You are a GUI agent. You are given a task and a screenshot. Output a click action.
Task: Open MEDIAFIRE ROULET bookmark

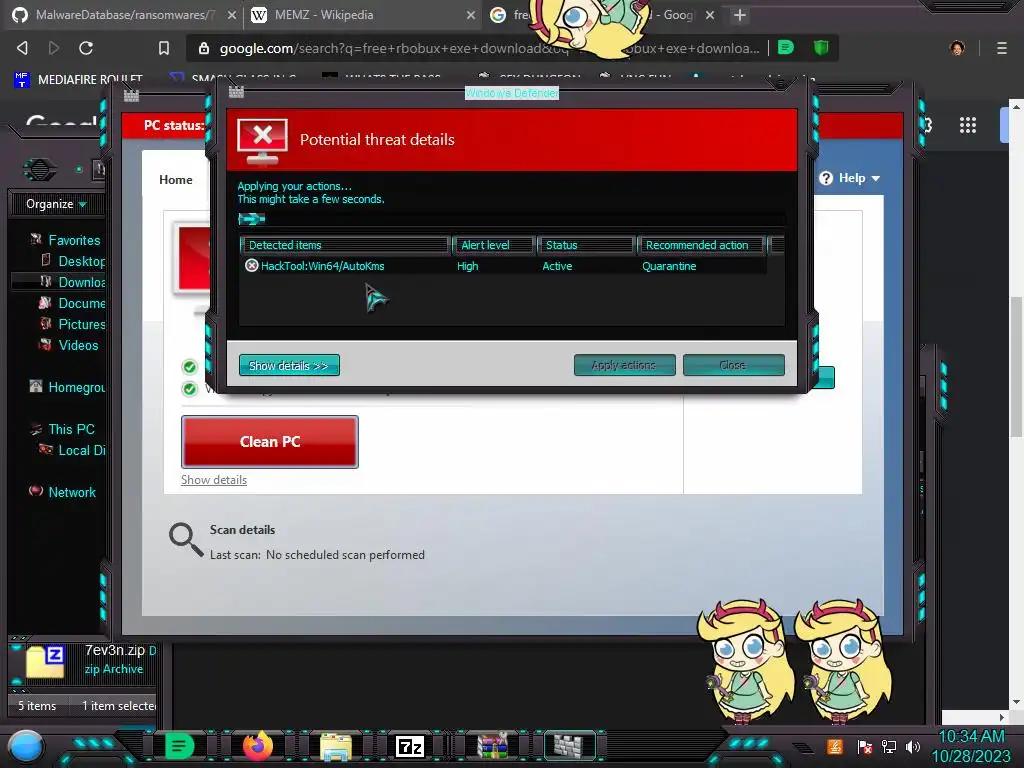click(x=77, y=80)
